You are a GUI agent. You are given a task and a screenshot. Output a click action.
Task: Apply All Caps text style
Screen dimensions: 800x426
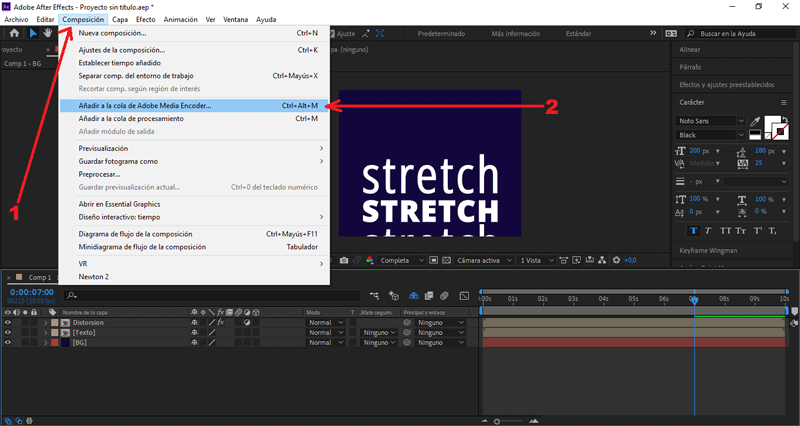point(725,231)
